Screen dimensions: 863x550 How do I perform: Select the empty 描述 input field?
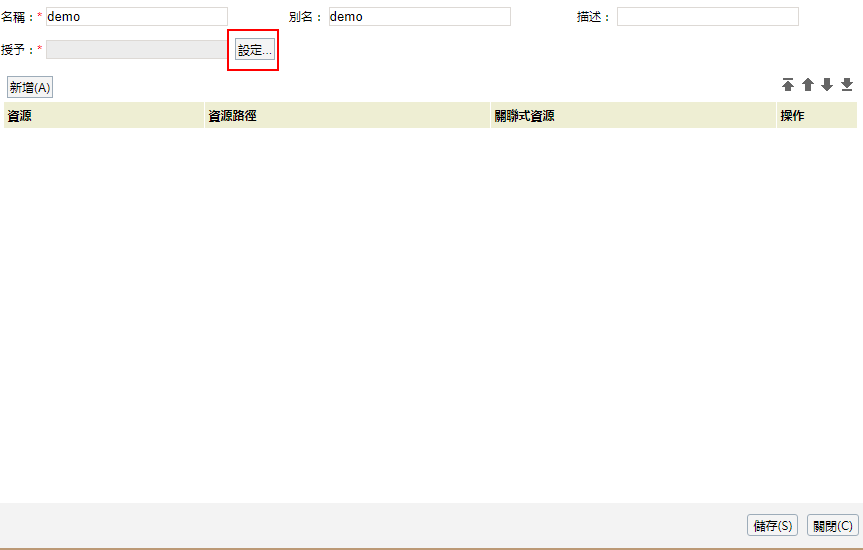[707, 17]
